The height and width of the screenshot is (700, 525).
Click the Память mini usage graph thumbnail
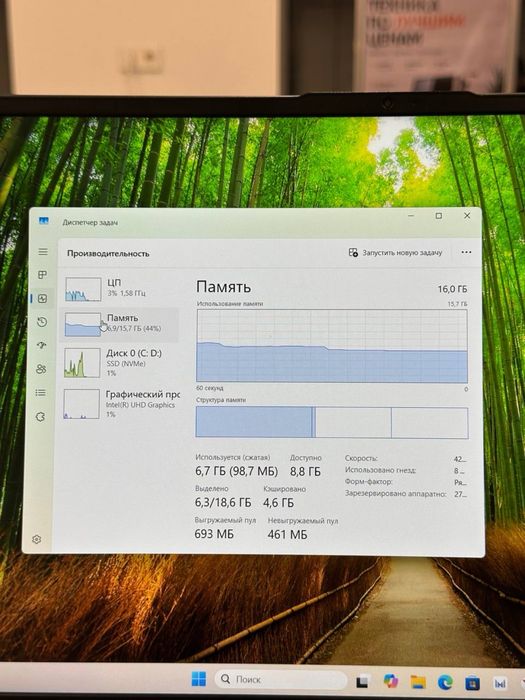point(83,325)
